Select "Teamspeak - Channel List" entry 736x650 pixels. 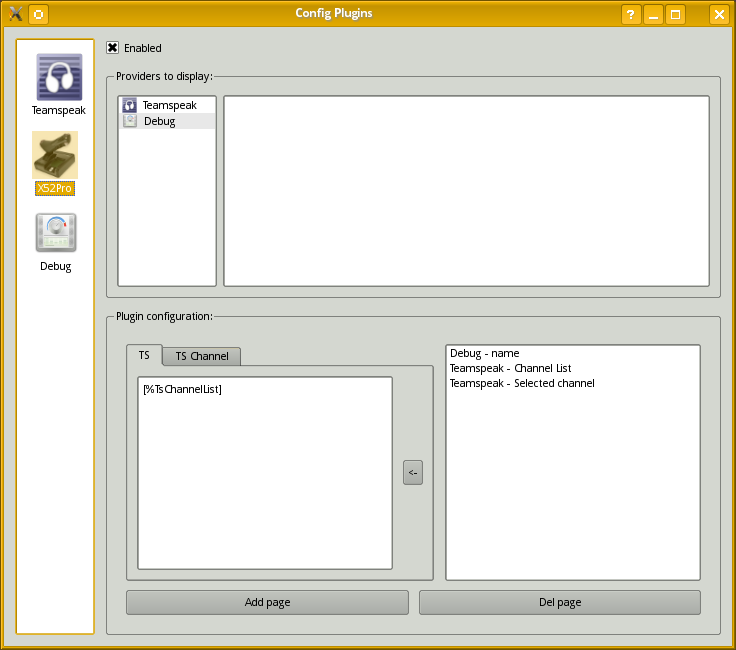click(x=510, y=368)
